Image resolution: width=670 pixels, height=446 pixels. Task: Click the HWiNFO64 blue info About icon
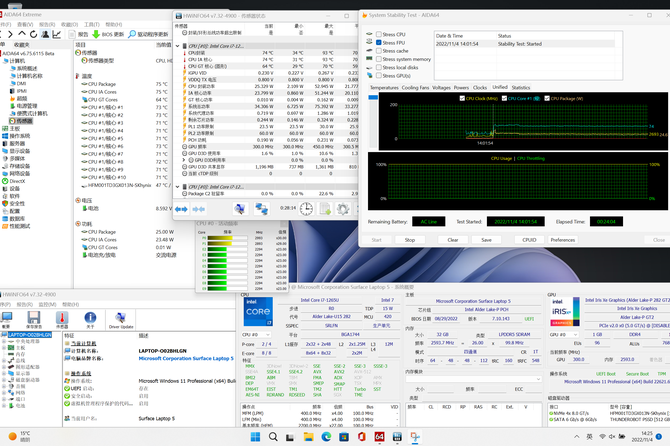(90, 317)
